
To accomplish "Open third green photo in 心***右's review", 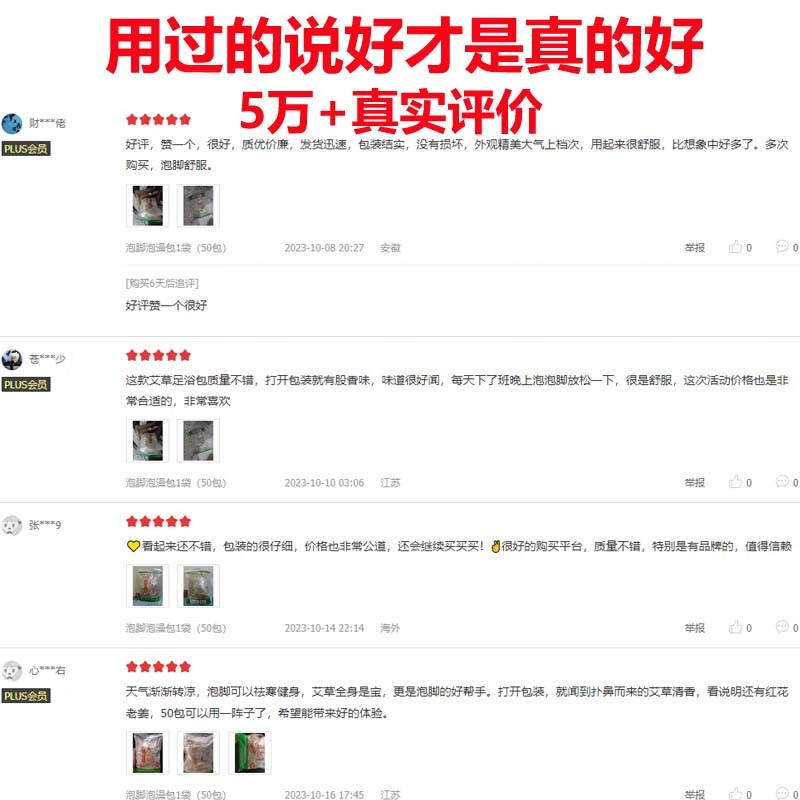I will 249,753.
